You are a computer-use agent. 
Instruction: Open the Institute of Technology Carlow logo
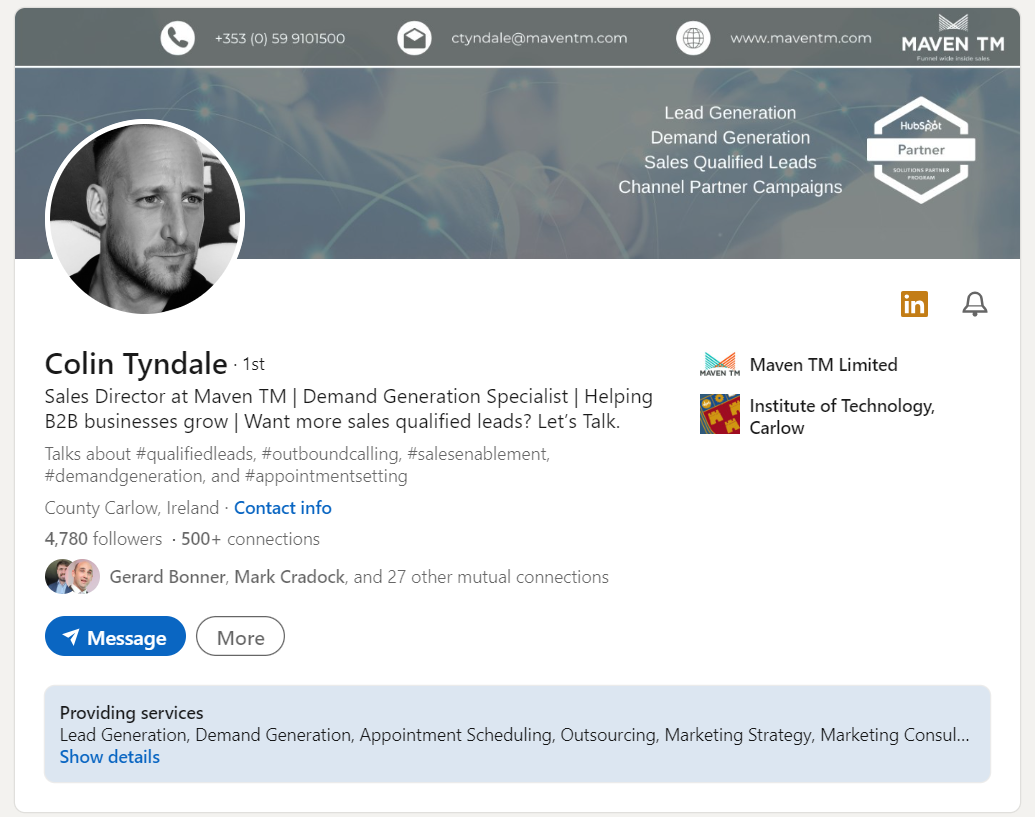719,414
